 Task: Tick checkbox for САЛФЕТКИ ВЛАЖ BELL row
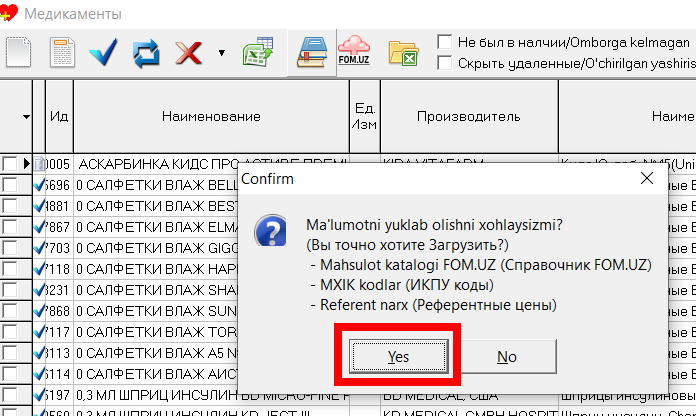(x=9, y=185)
